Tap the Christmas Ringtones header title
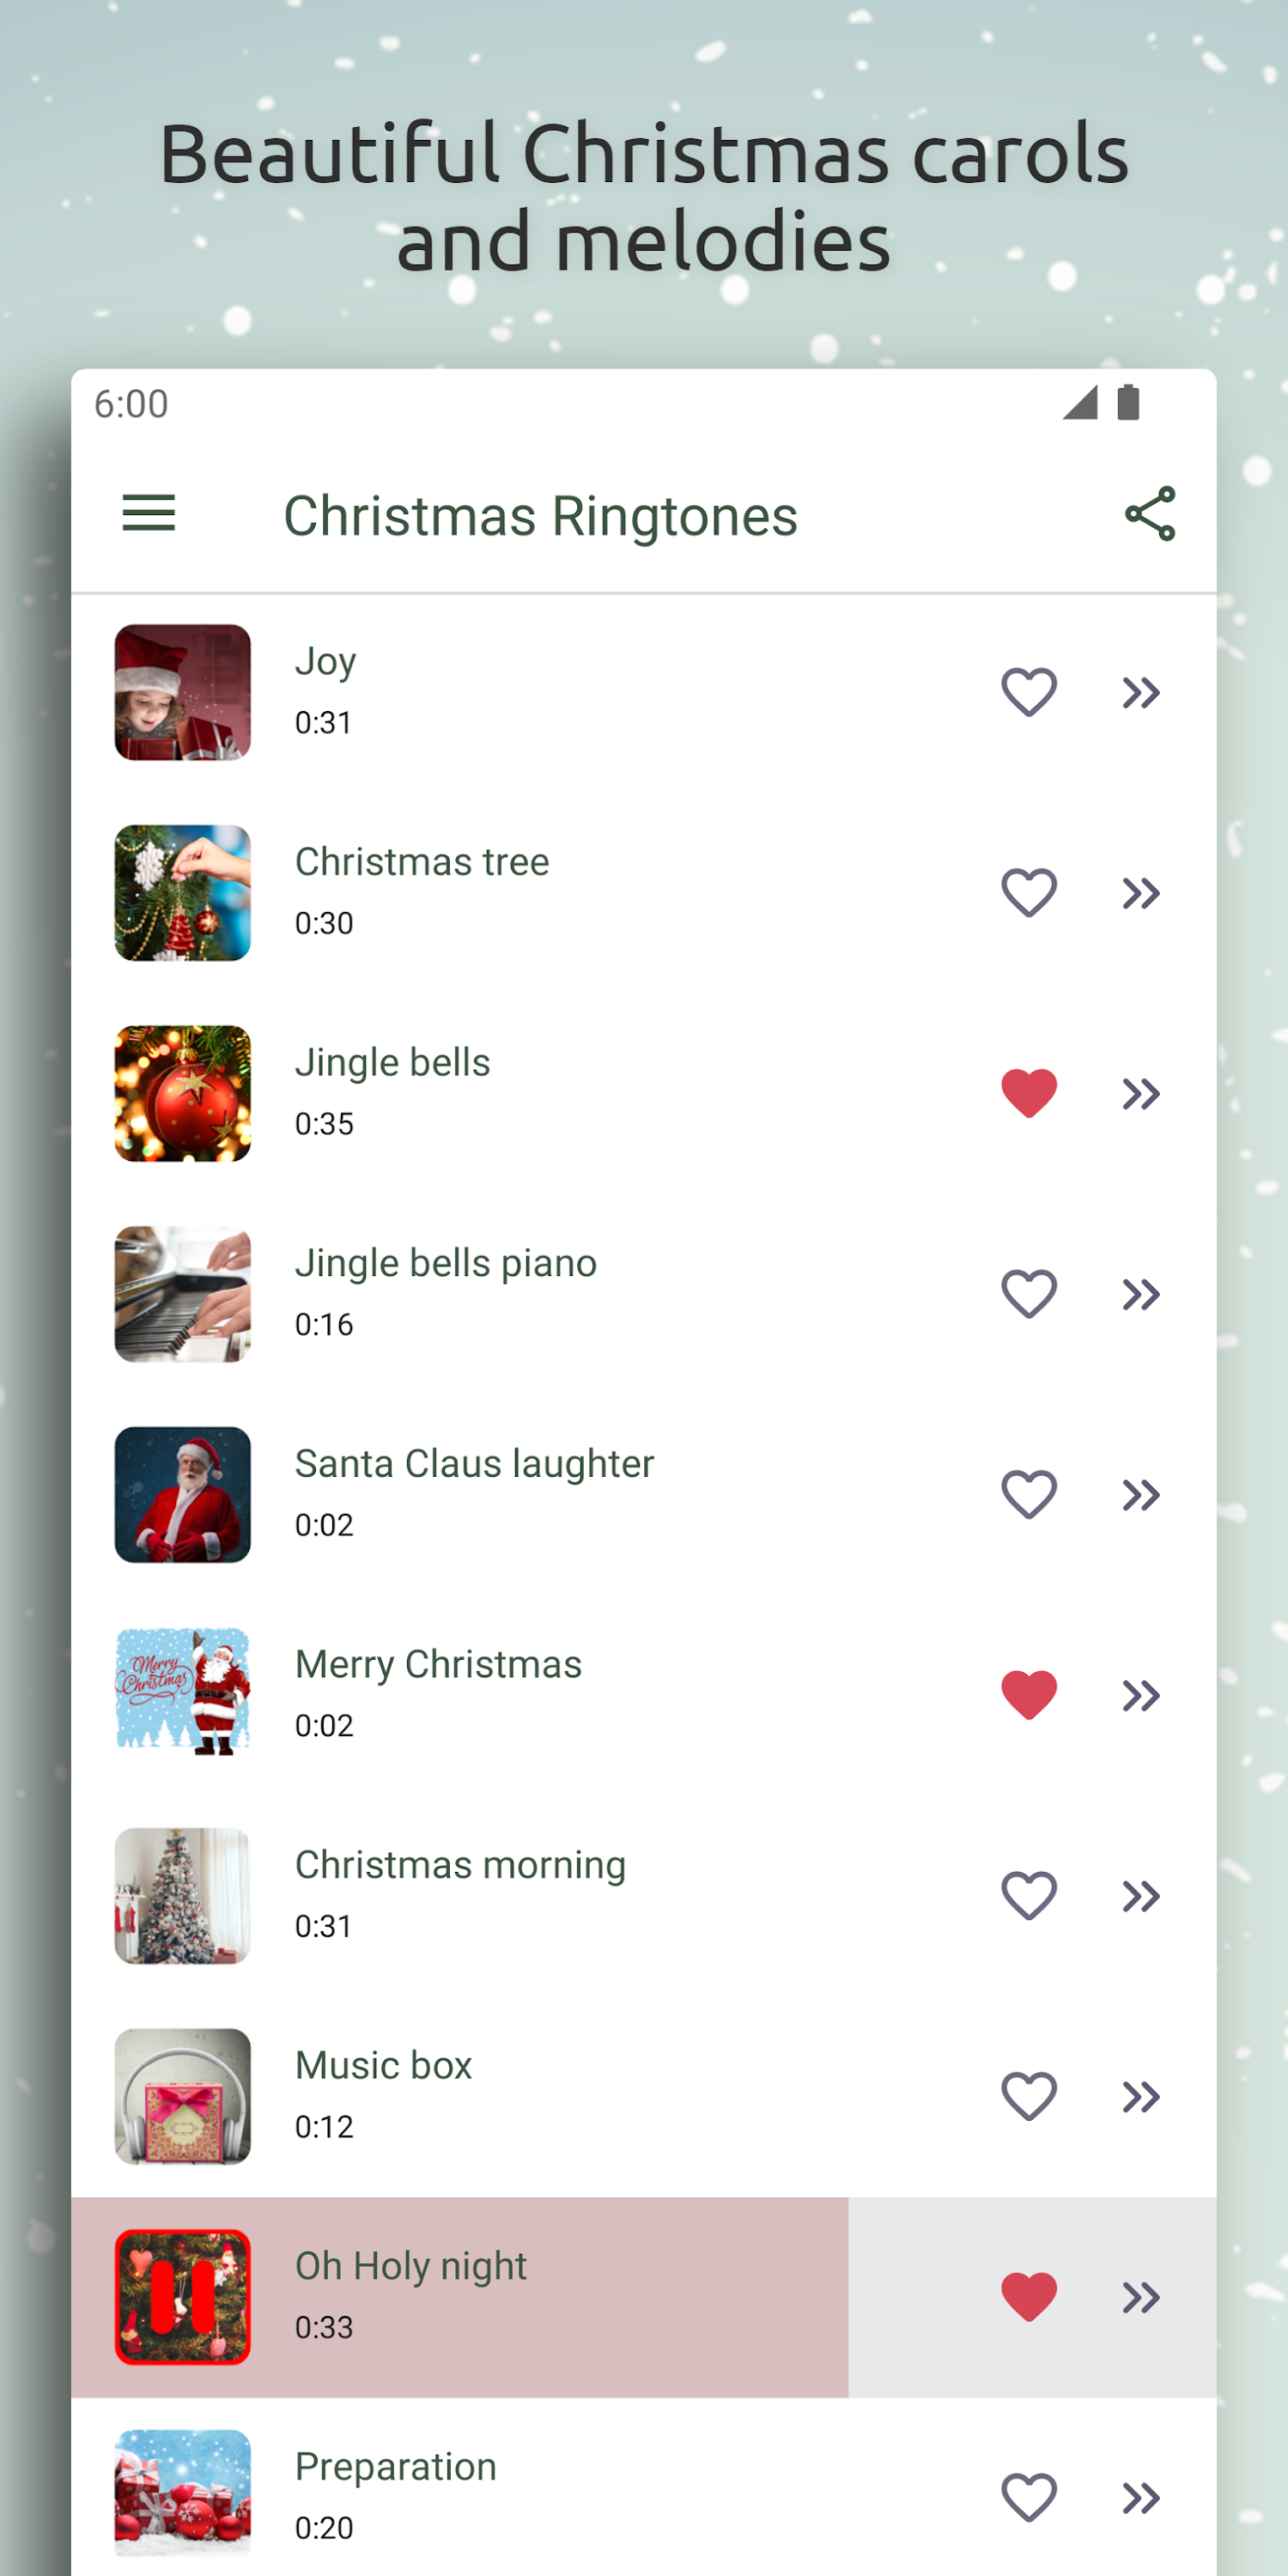1288x2576 pixels. pos(540,516)
